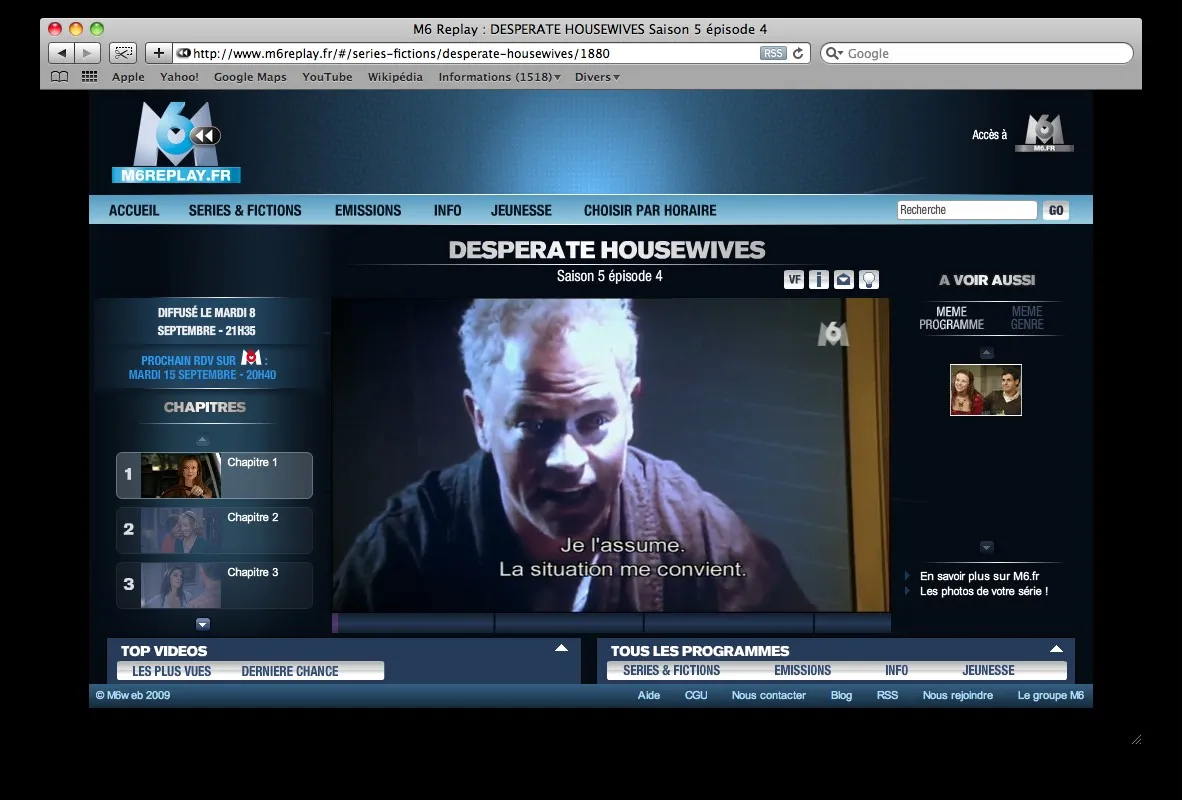Click the M6REPLAY.FR logo
This screenshot has height=800, width=1182.
click(x=176, y=142)
